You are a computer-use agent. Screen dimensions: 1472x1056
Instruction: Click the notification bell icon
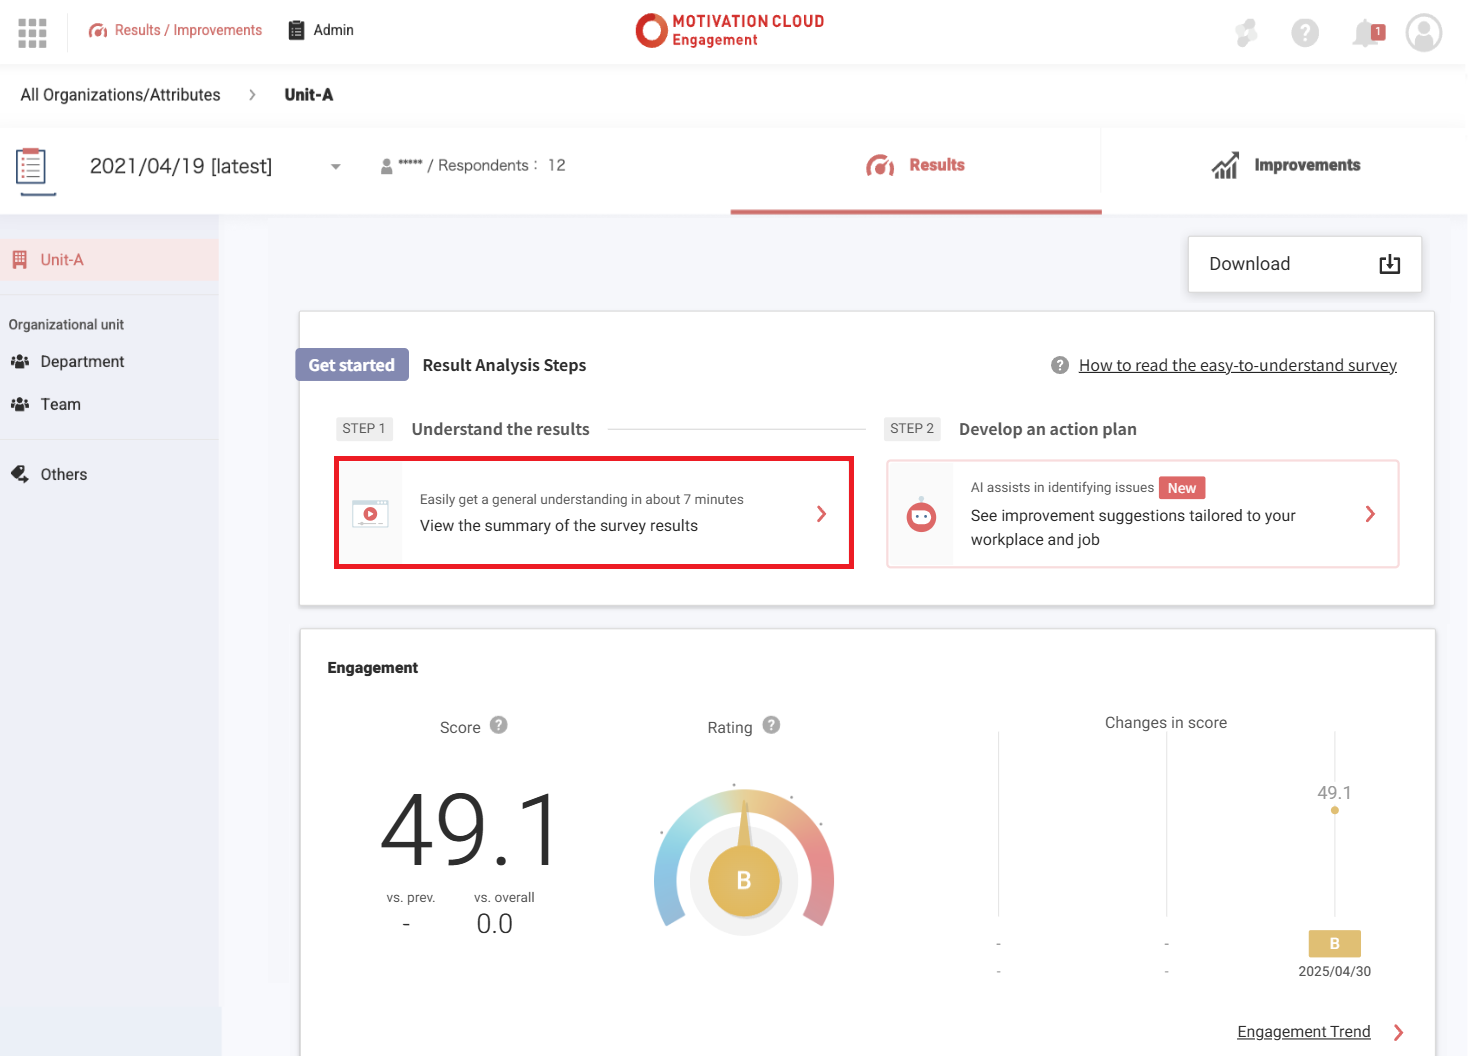click(1366, 33)
